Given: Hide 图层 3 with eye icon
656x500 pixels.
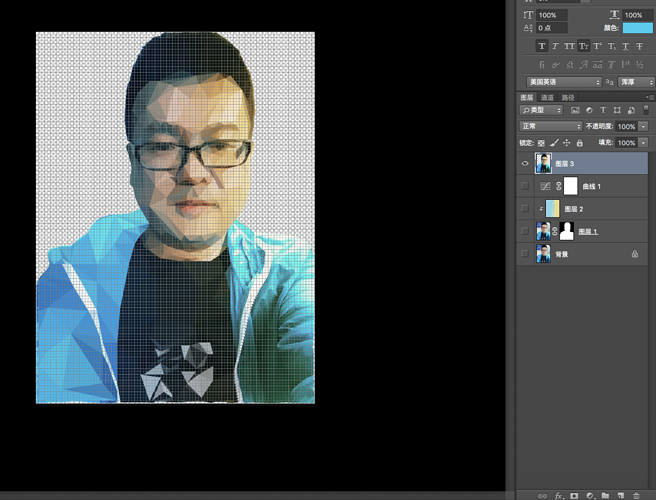Looking at the screenshot, I should pos(525,163).
